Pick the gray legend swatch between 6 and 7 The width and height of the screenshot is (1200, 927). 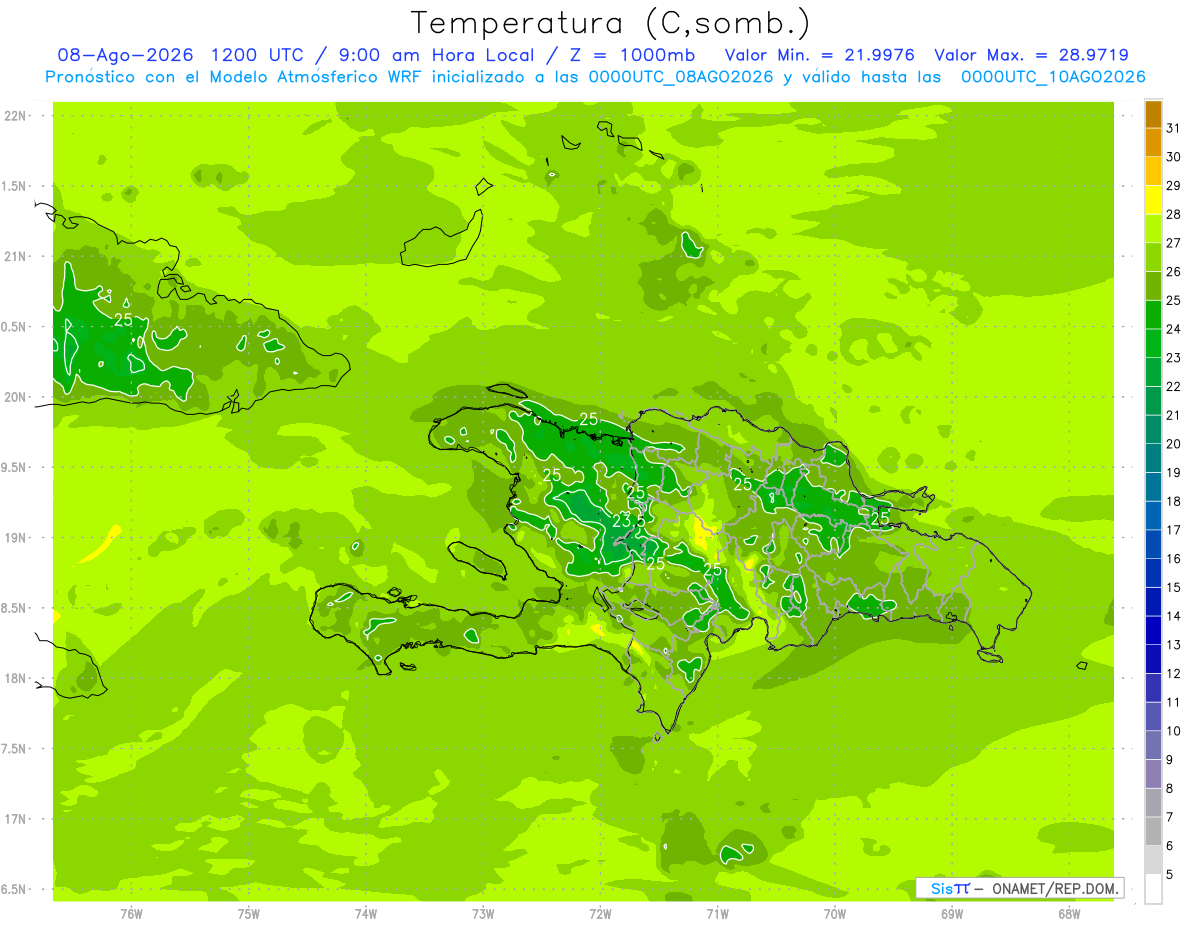(1153, 831)
